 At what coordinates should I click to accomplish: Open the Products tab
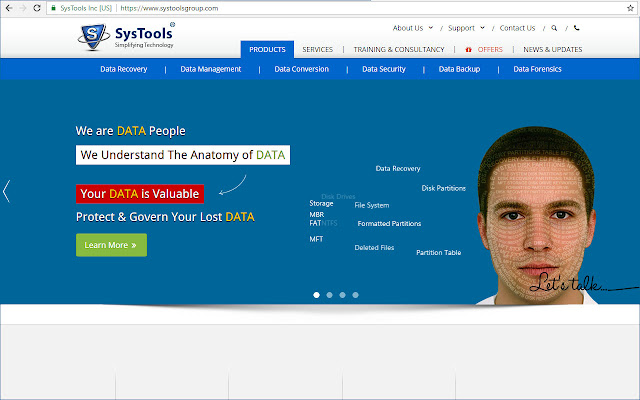(266, 49)
